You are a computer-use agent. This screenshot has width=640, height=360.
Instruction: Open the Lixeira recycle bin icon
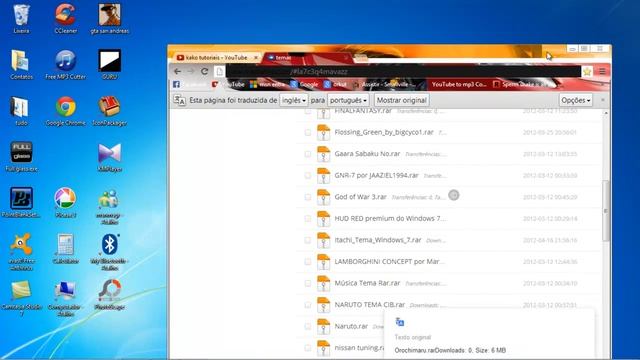tap(21, 18)
